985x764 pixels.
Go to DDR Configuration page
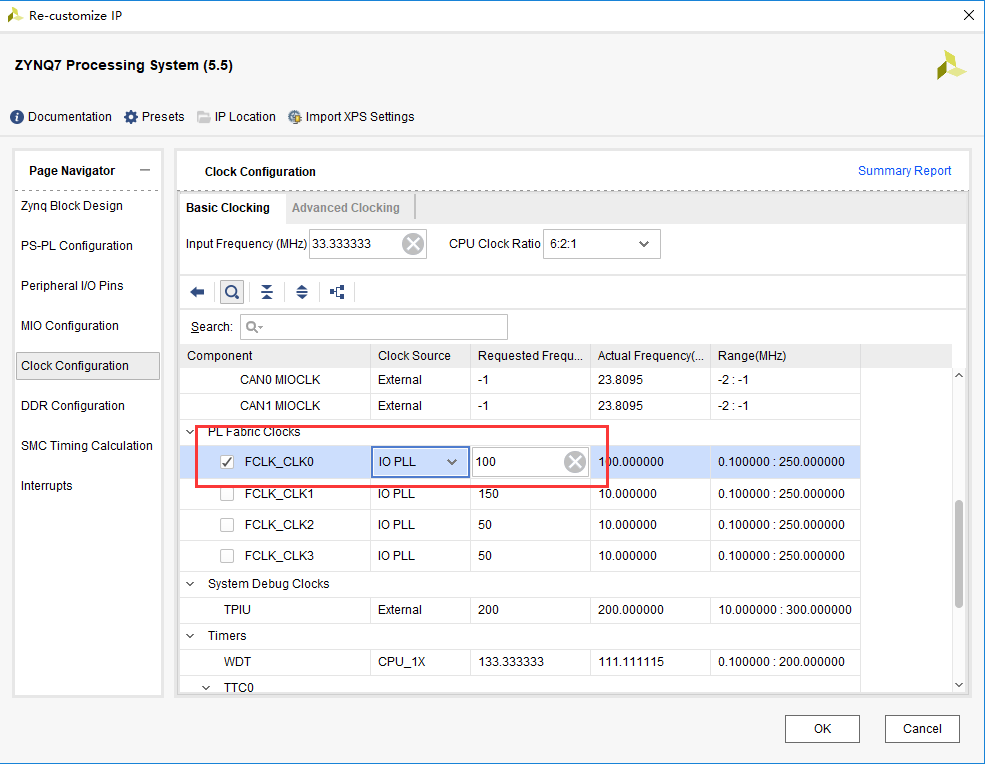[73, 406]
